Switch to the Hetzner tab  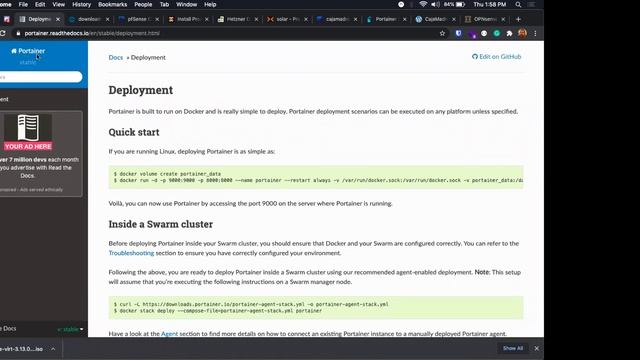tap(238, 19)
